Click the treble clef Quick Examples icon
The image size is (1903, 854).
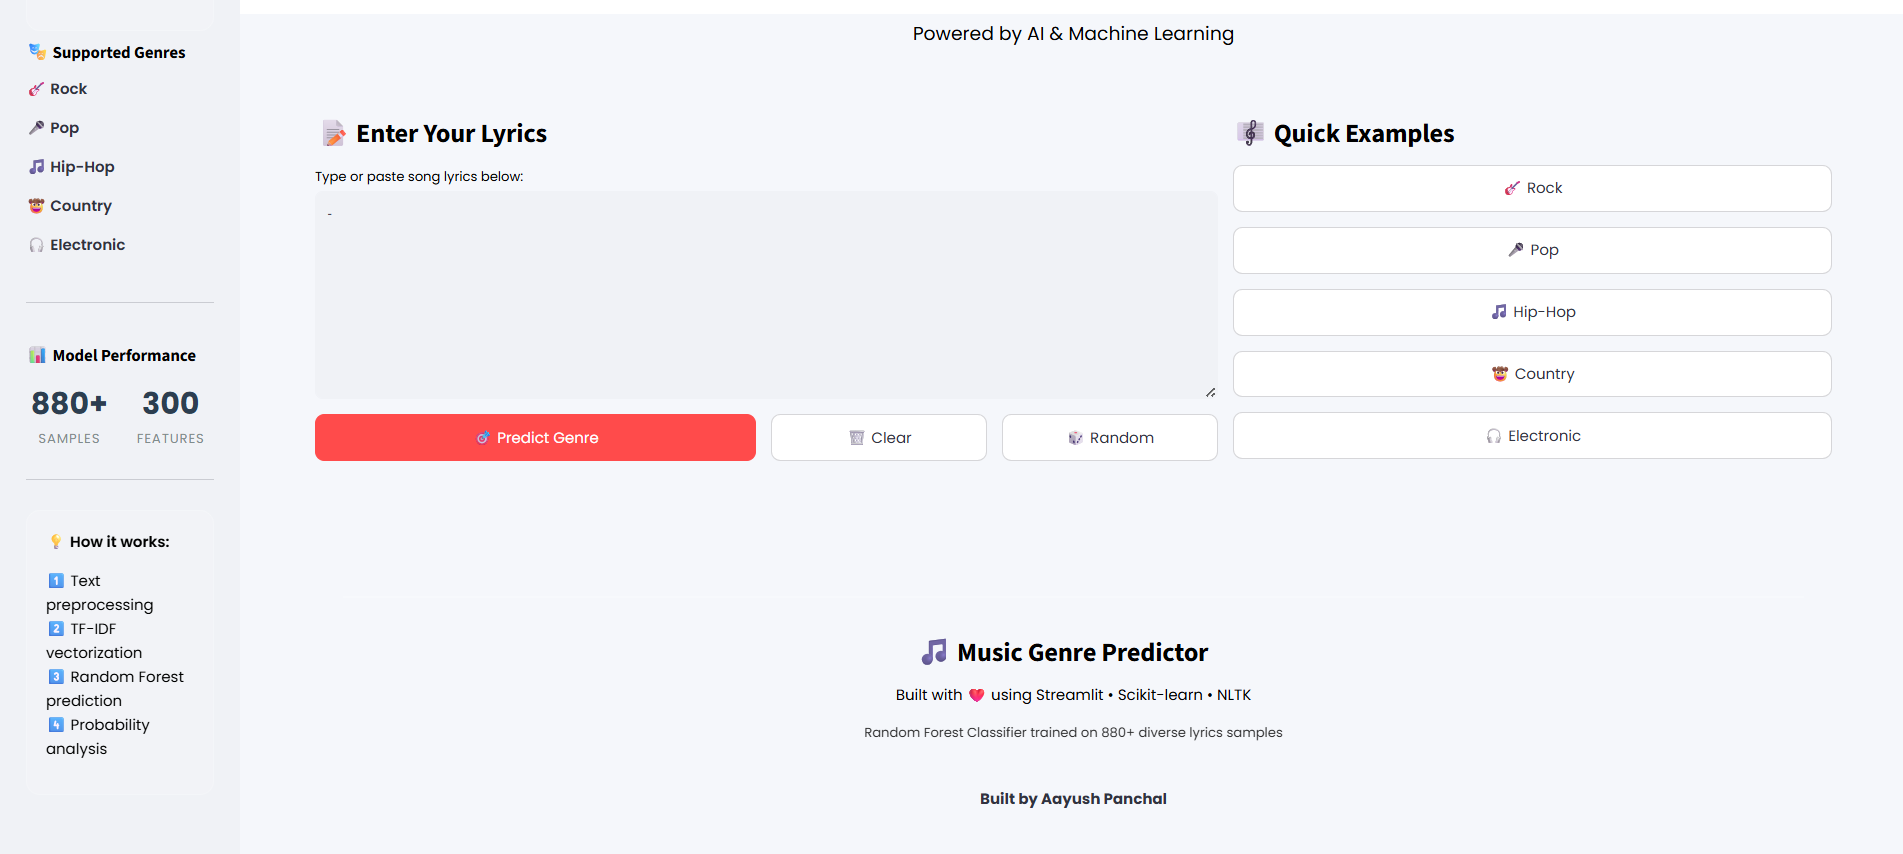(x=1250, y=133)
